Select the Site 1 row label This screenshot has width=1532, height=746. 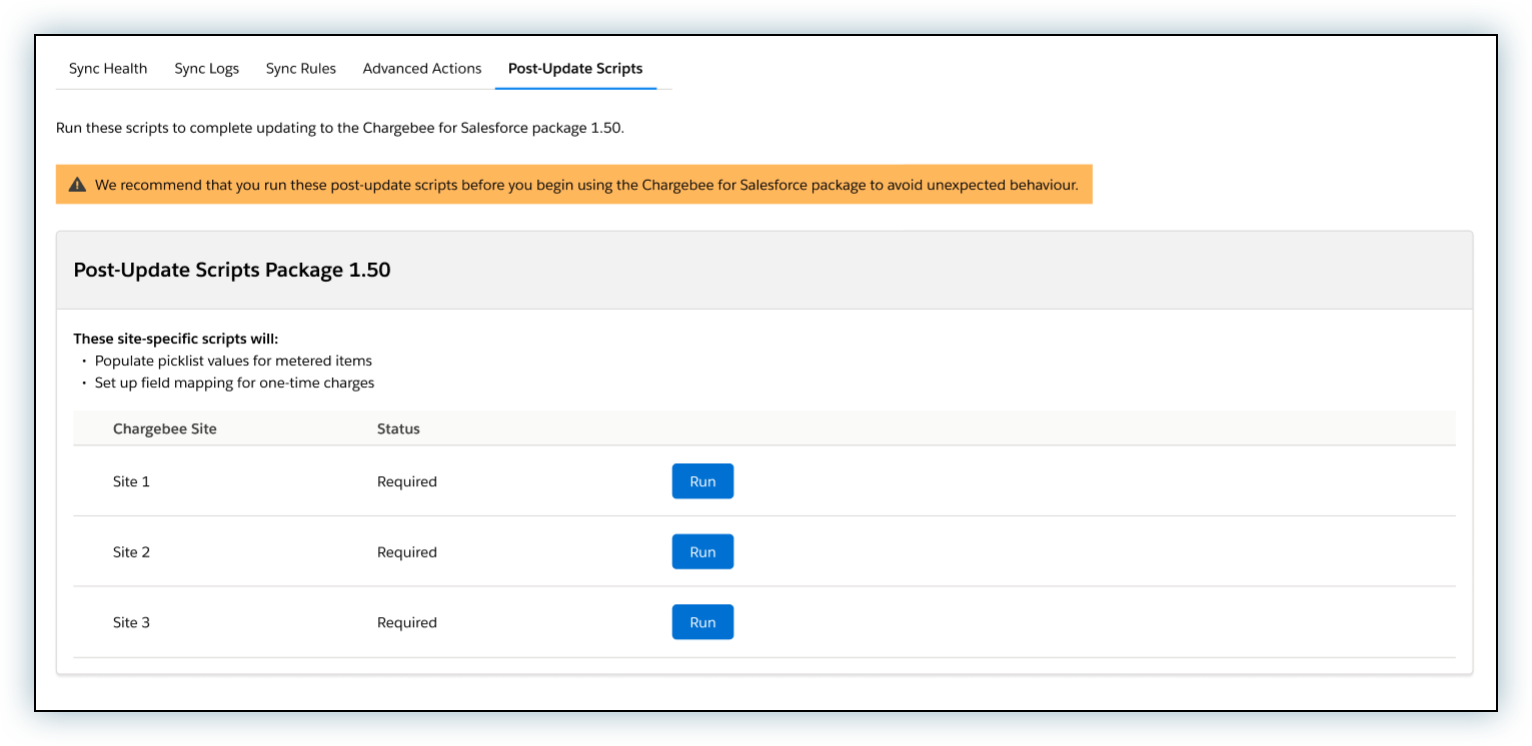(131, 482)
